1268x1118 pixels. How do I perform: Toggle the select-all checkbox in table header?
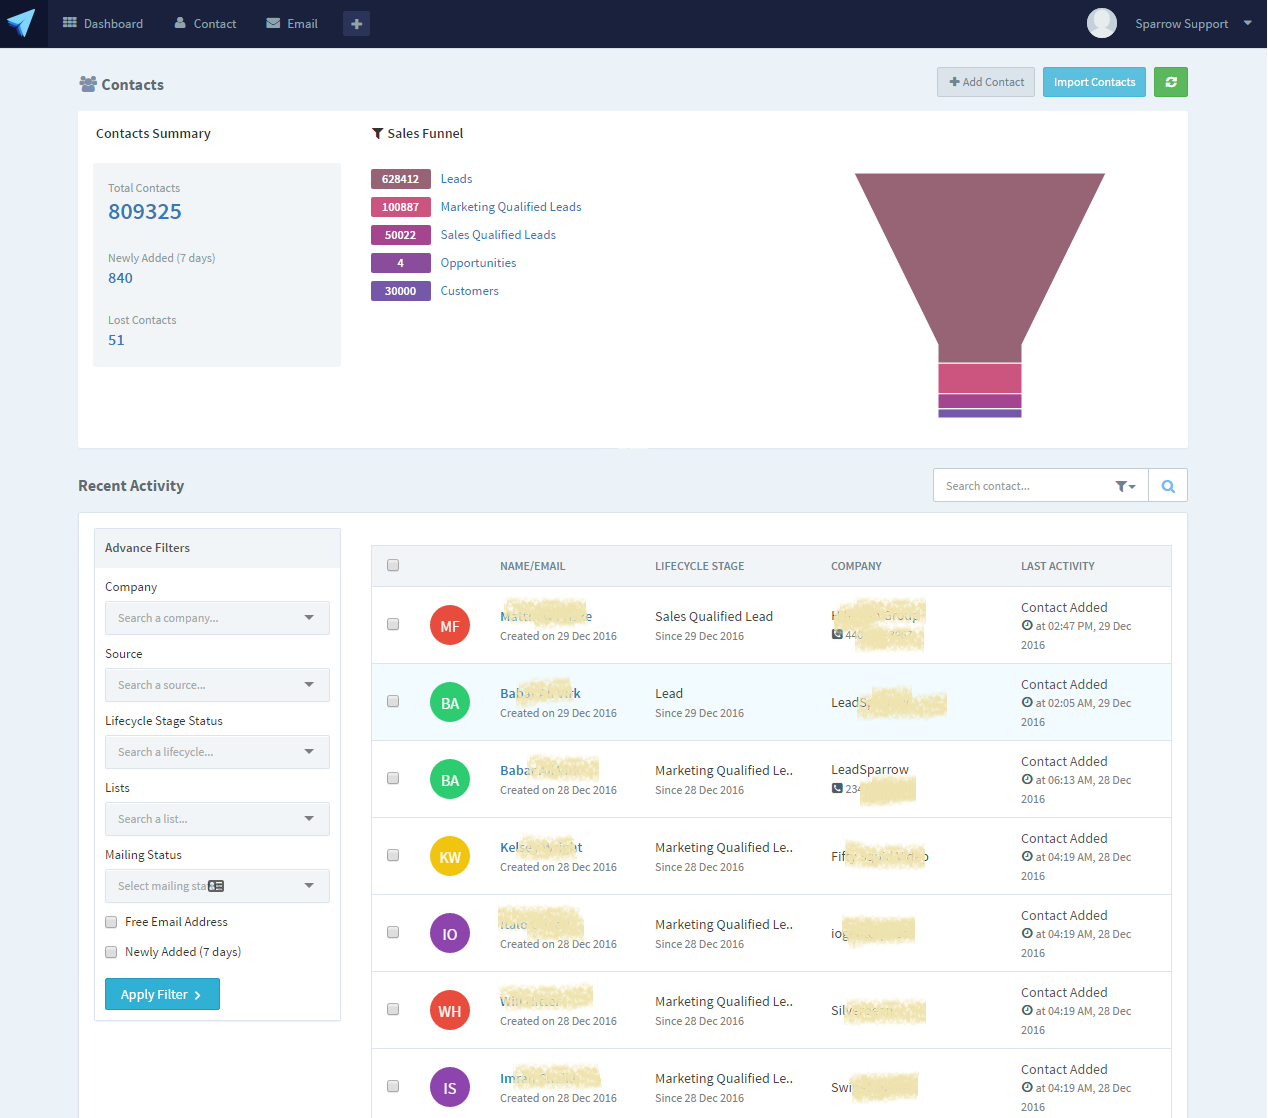click(393, 565)
